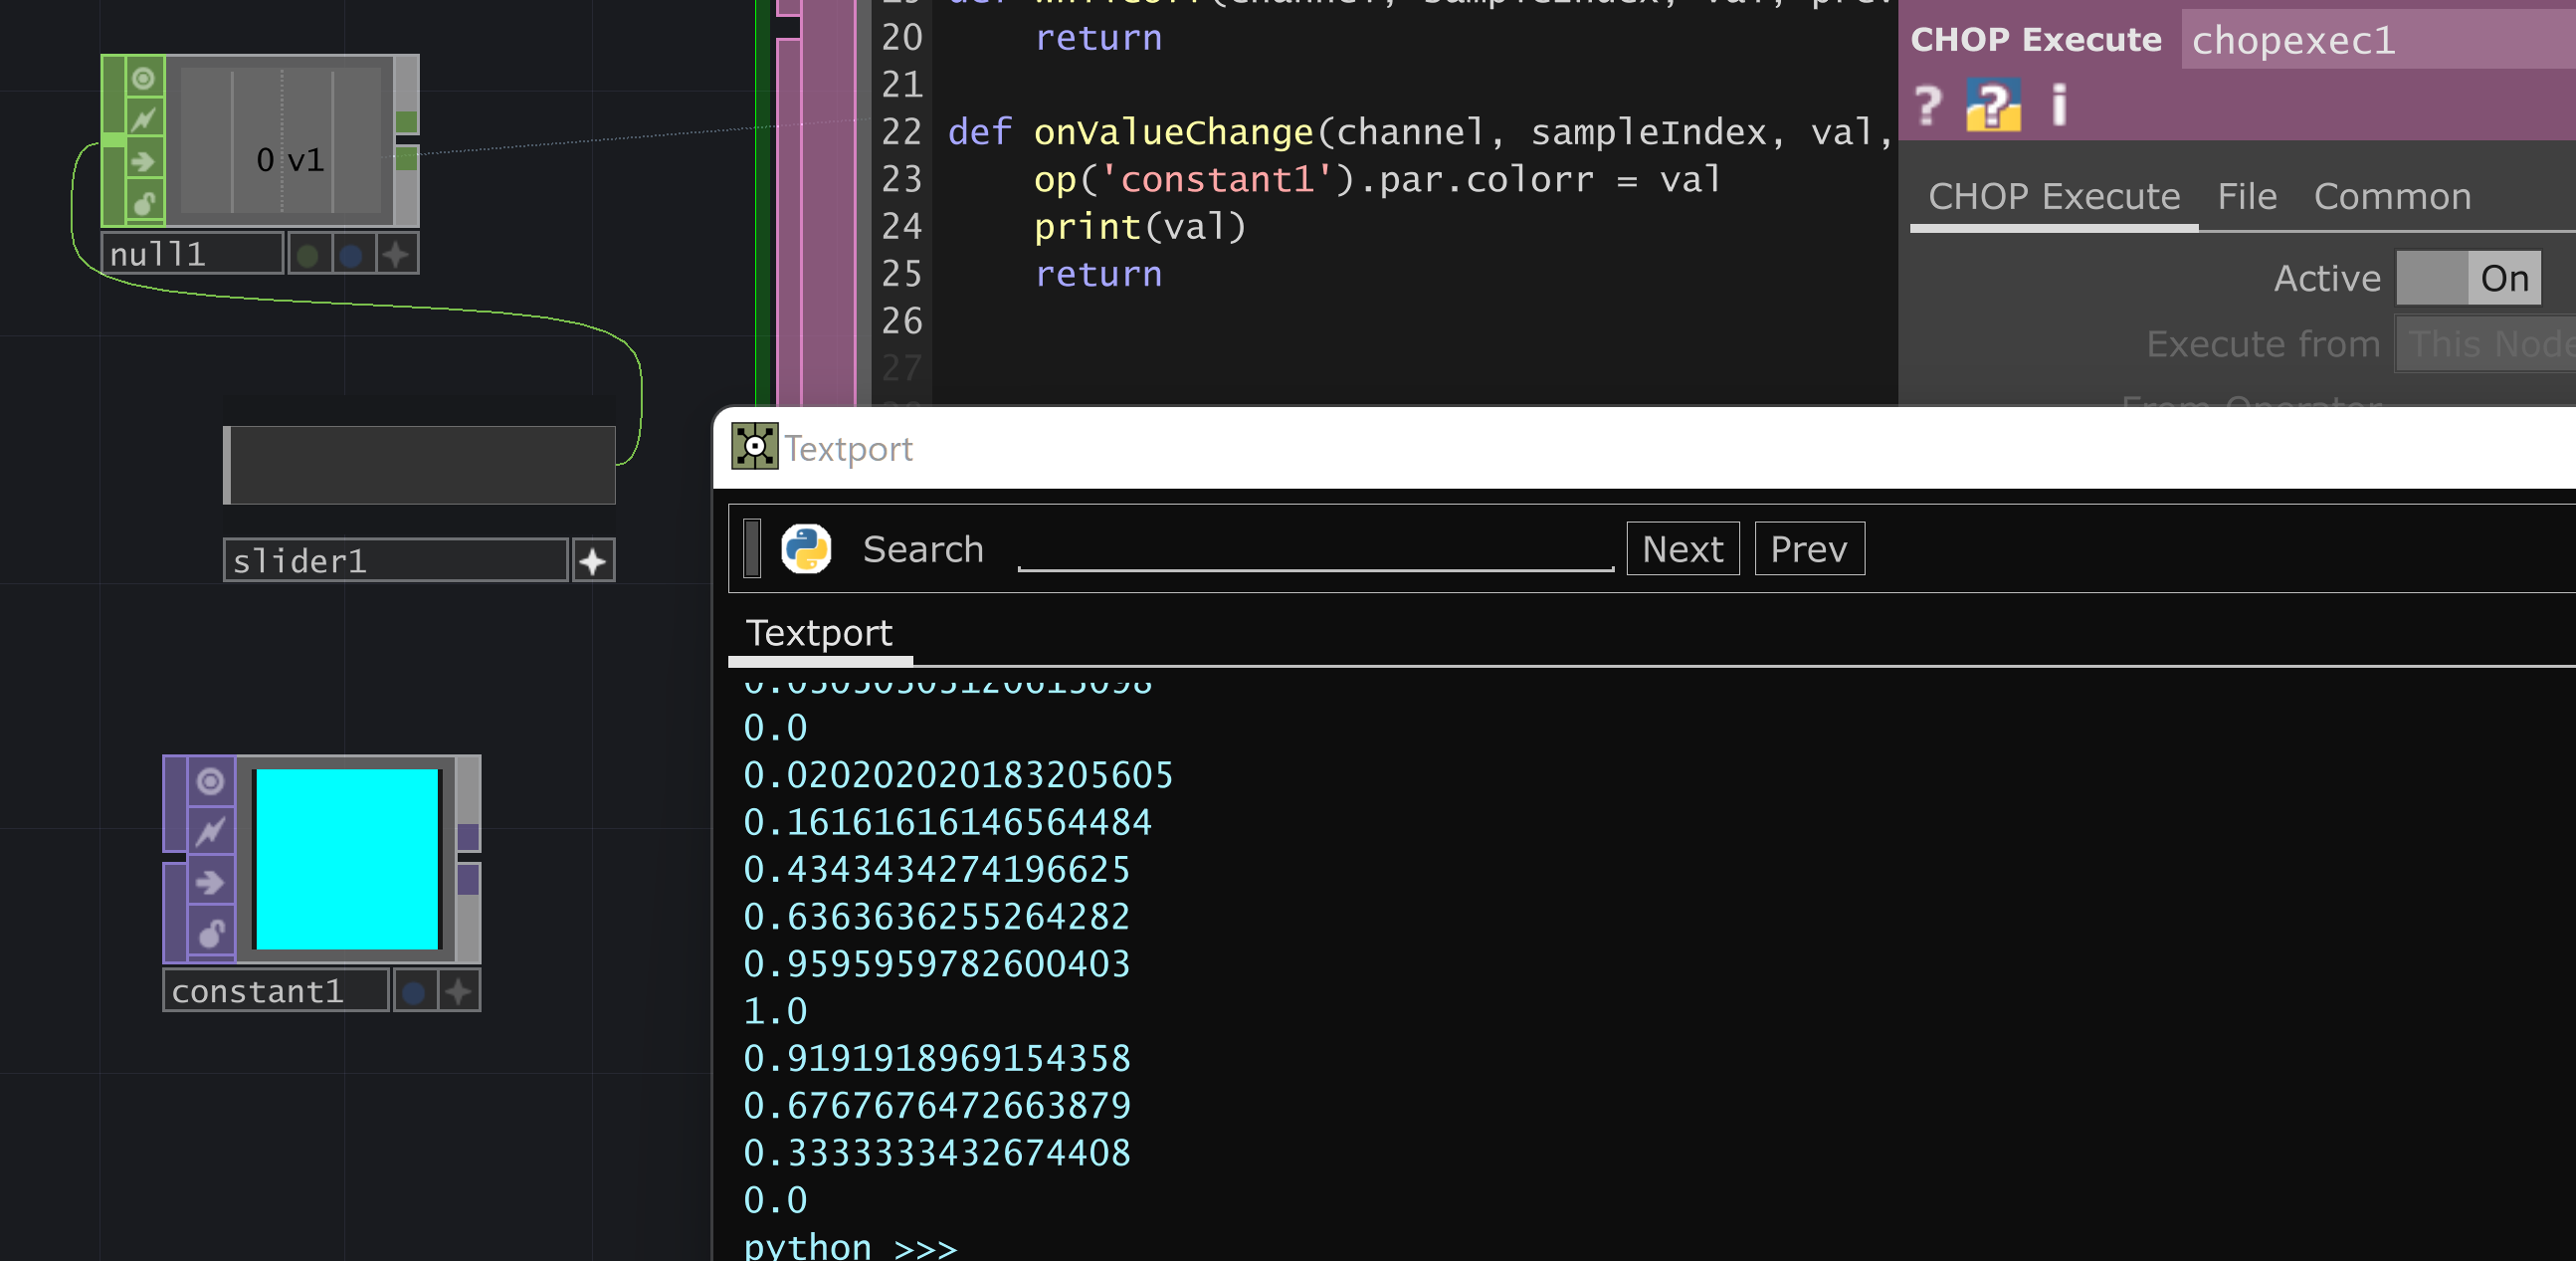Switch to Common parameter tab

pos(2391,197)
